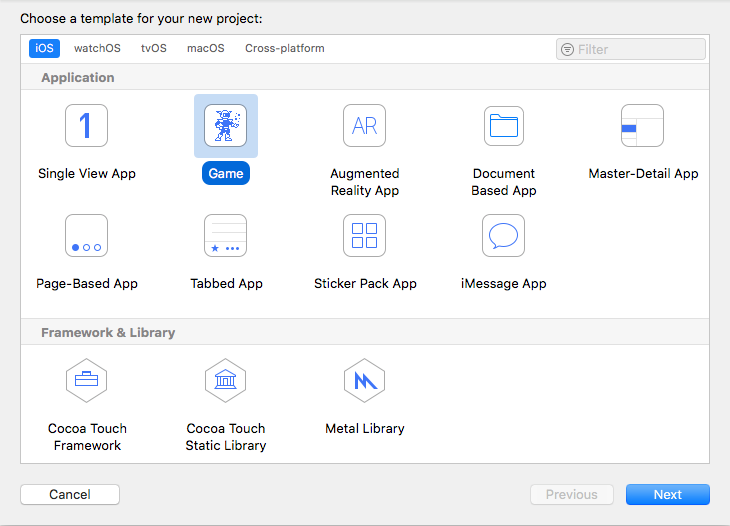Switch to the iOS platform tab
Viewport: 730px width, 526px height.
click(44, 48)
